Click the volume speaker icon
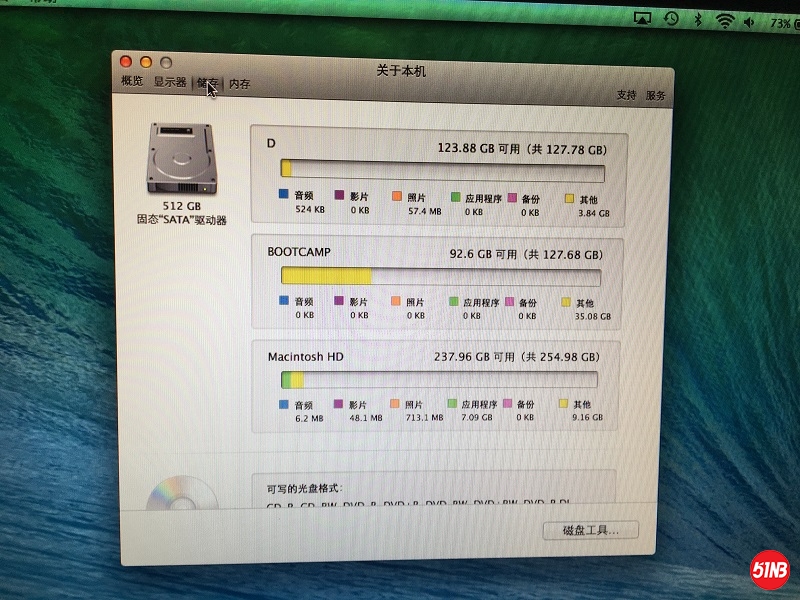Screen dimensions: 800x600 click(750, 22)
